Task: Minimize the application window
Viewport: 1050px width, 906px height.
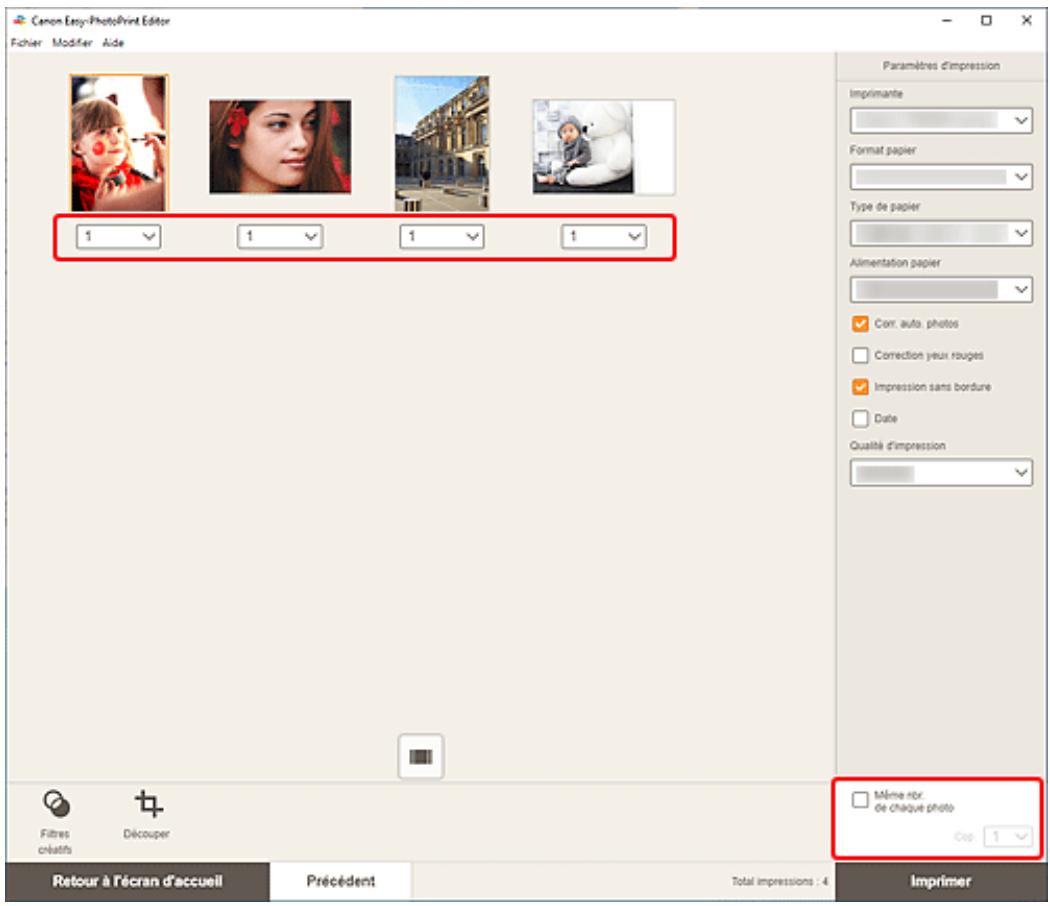Action: [x=947, y=21]
